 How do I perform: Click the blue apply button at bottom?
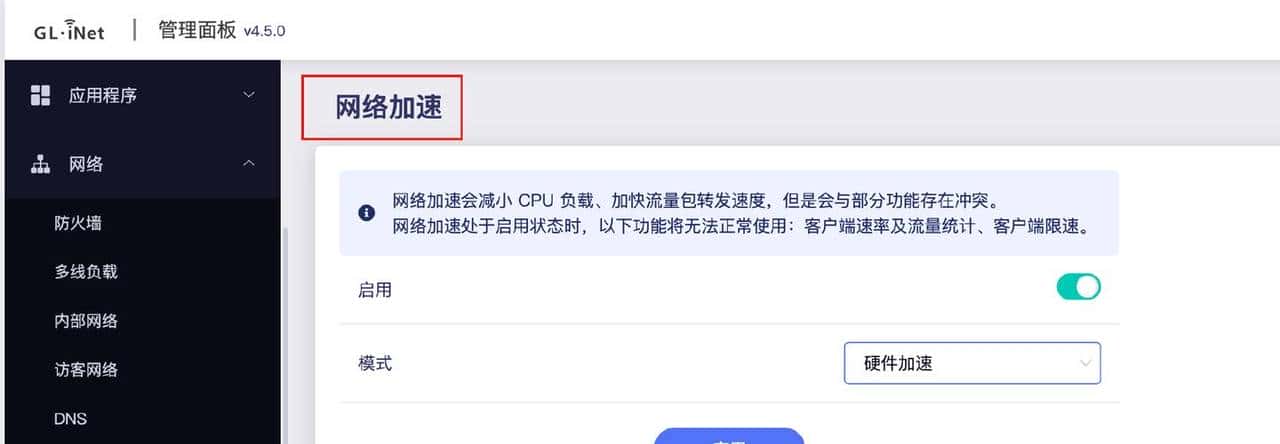click(729, 437)
